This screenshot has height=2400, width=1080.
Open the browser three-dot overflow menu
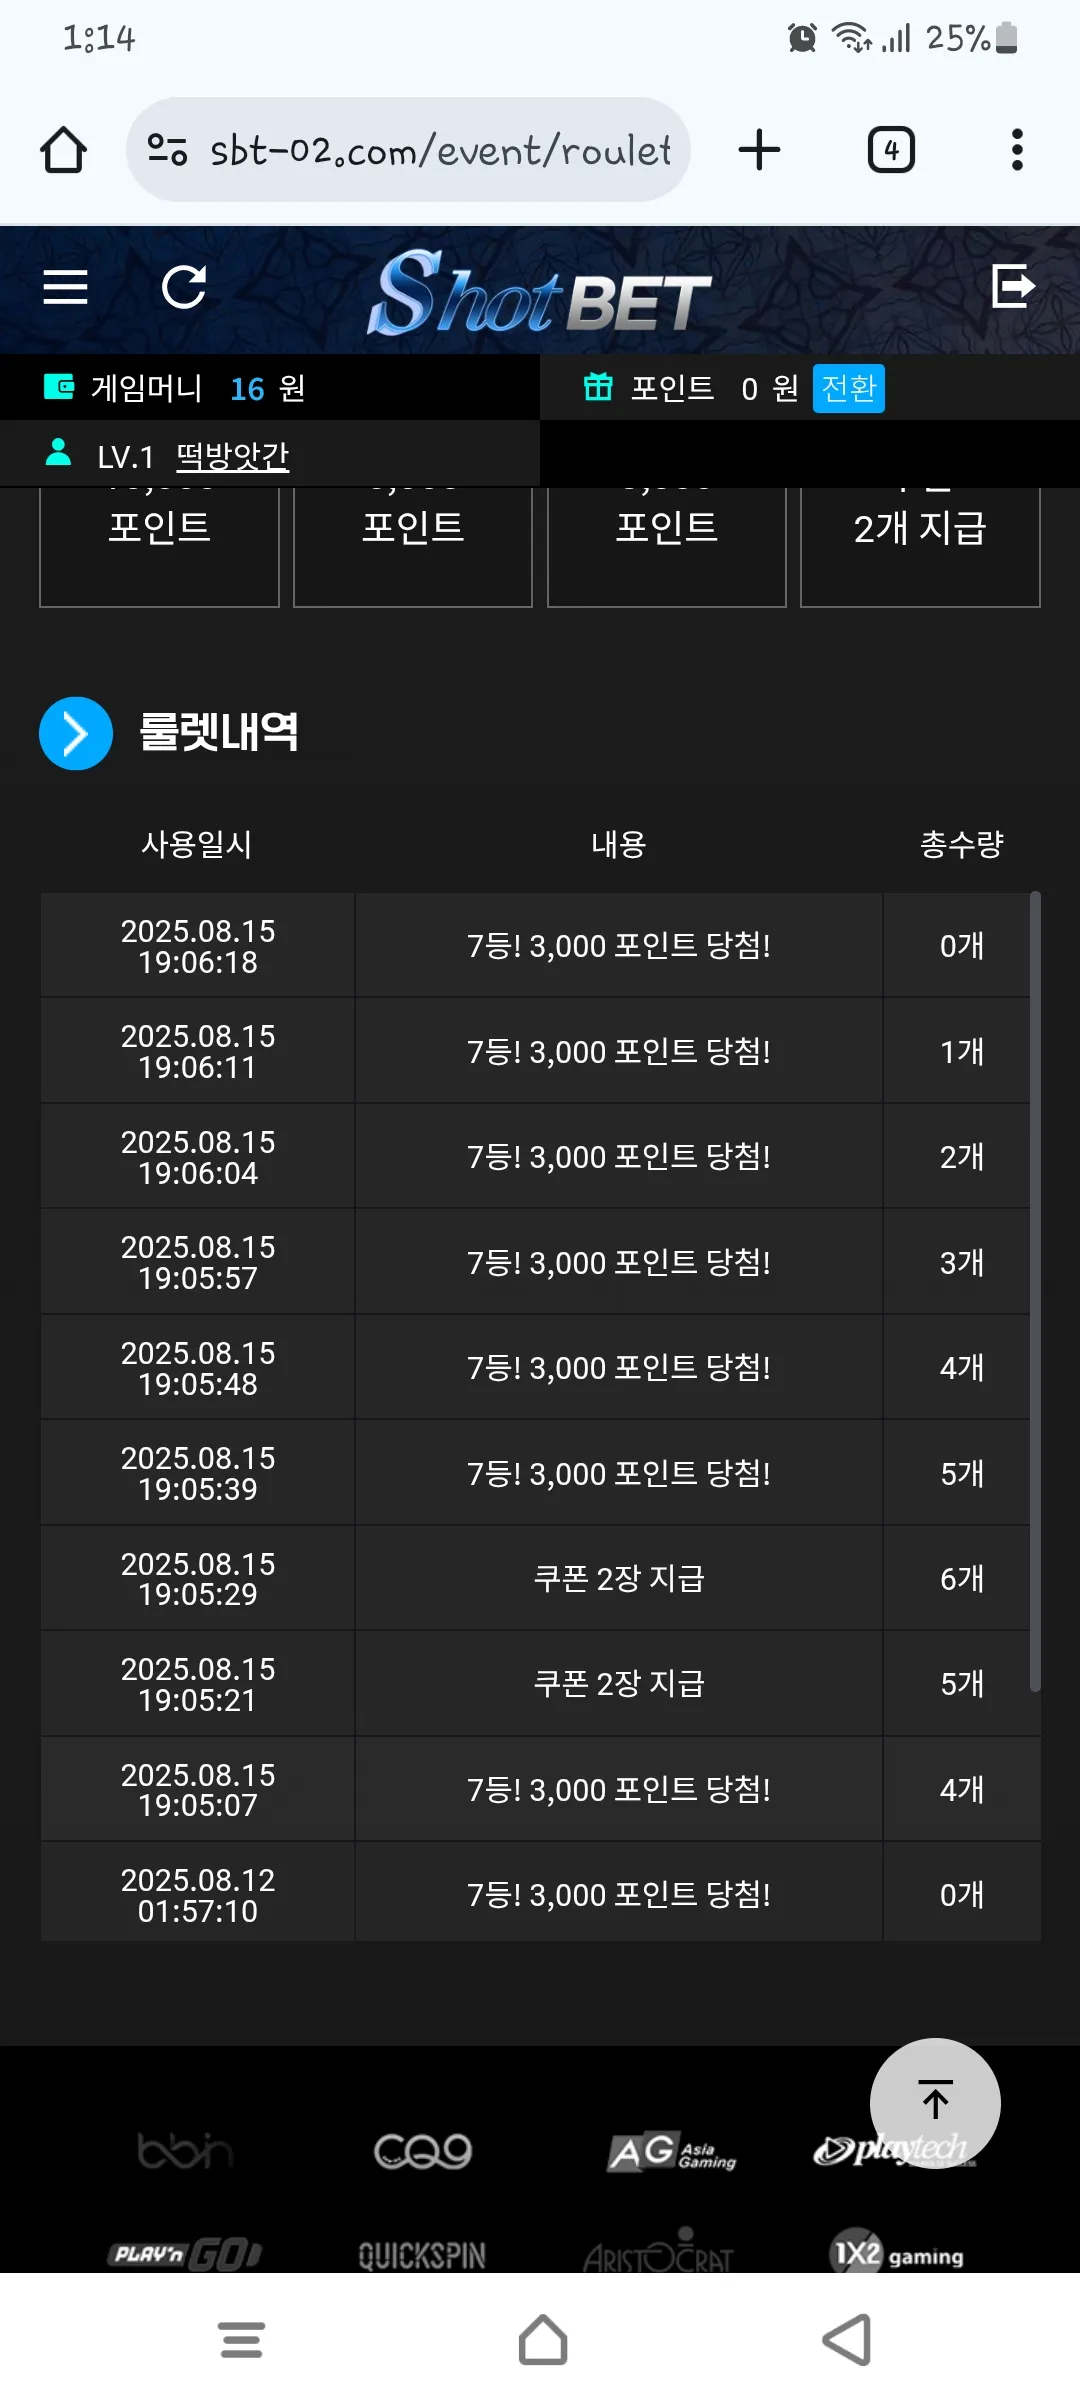(x=1017, y=150)
